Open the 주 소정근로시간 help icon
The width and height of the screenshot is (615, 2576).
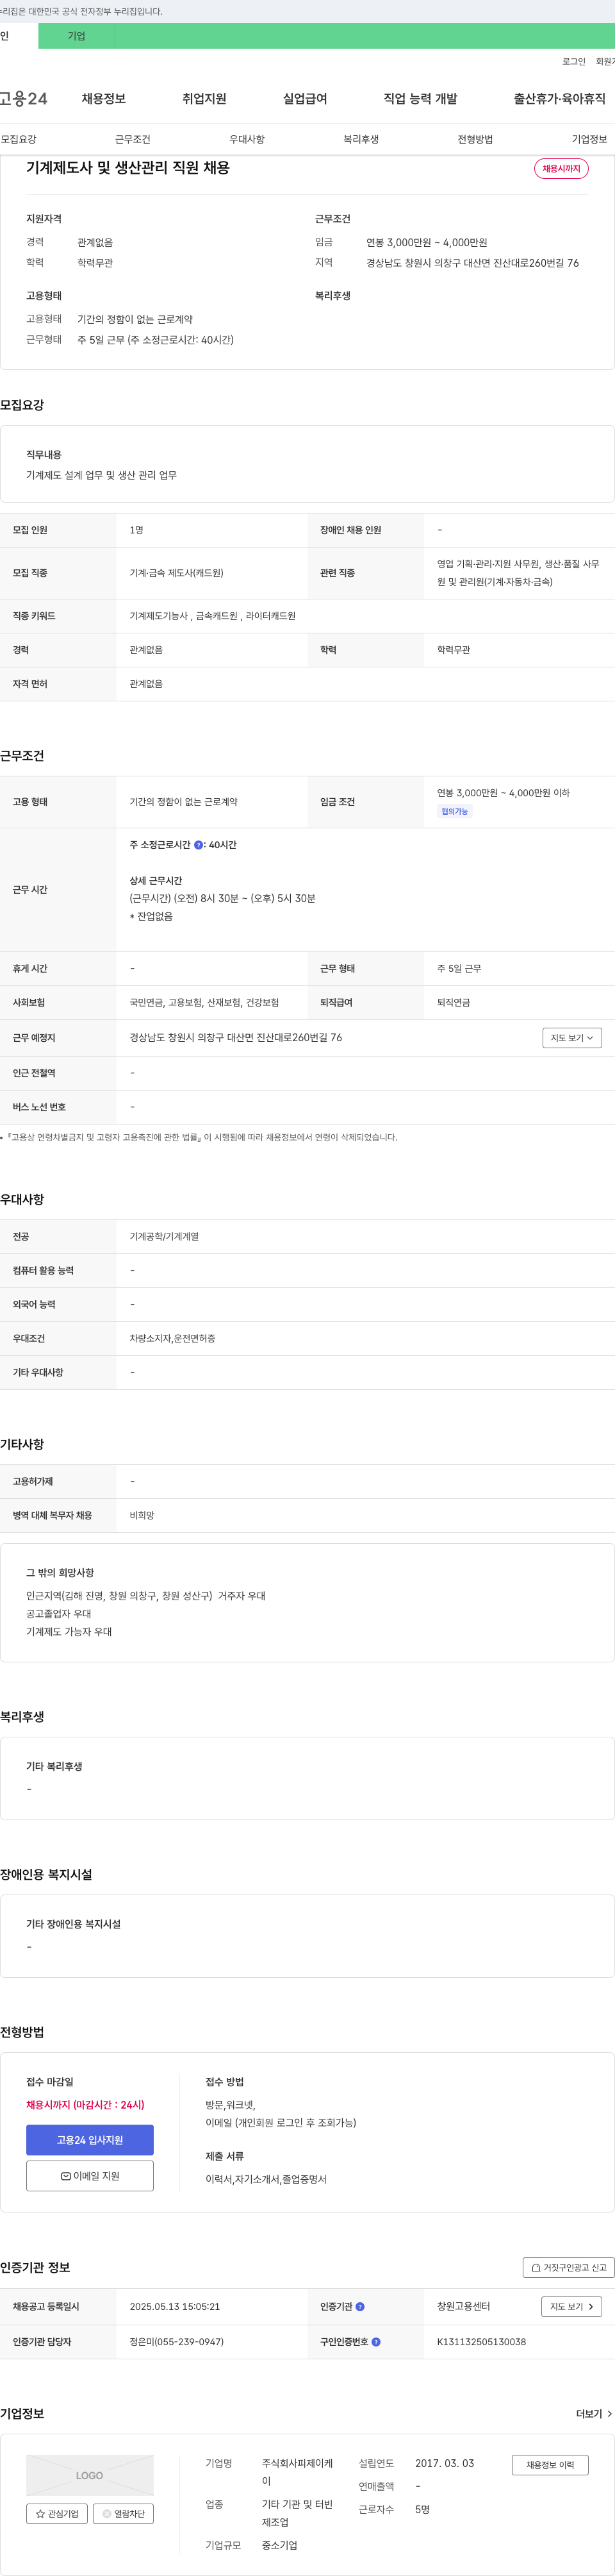tap(198, 845)
